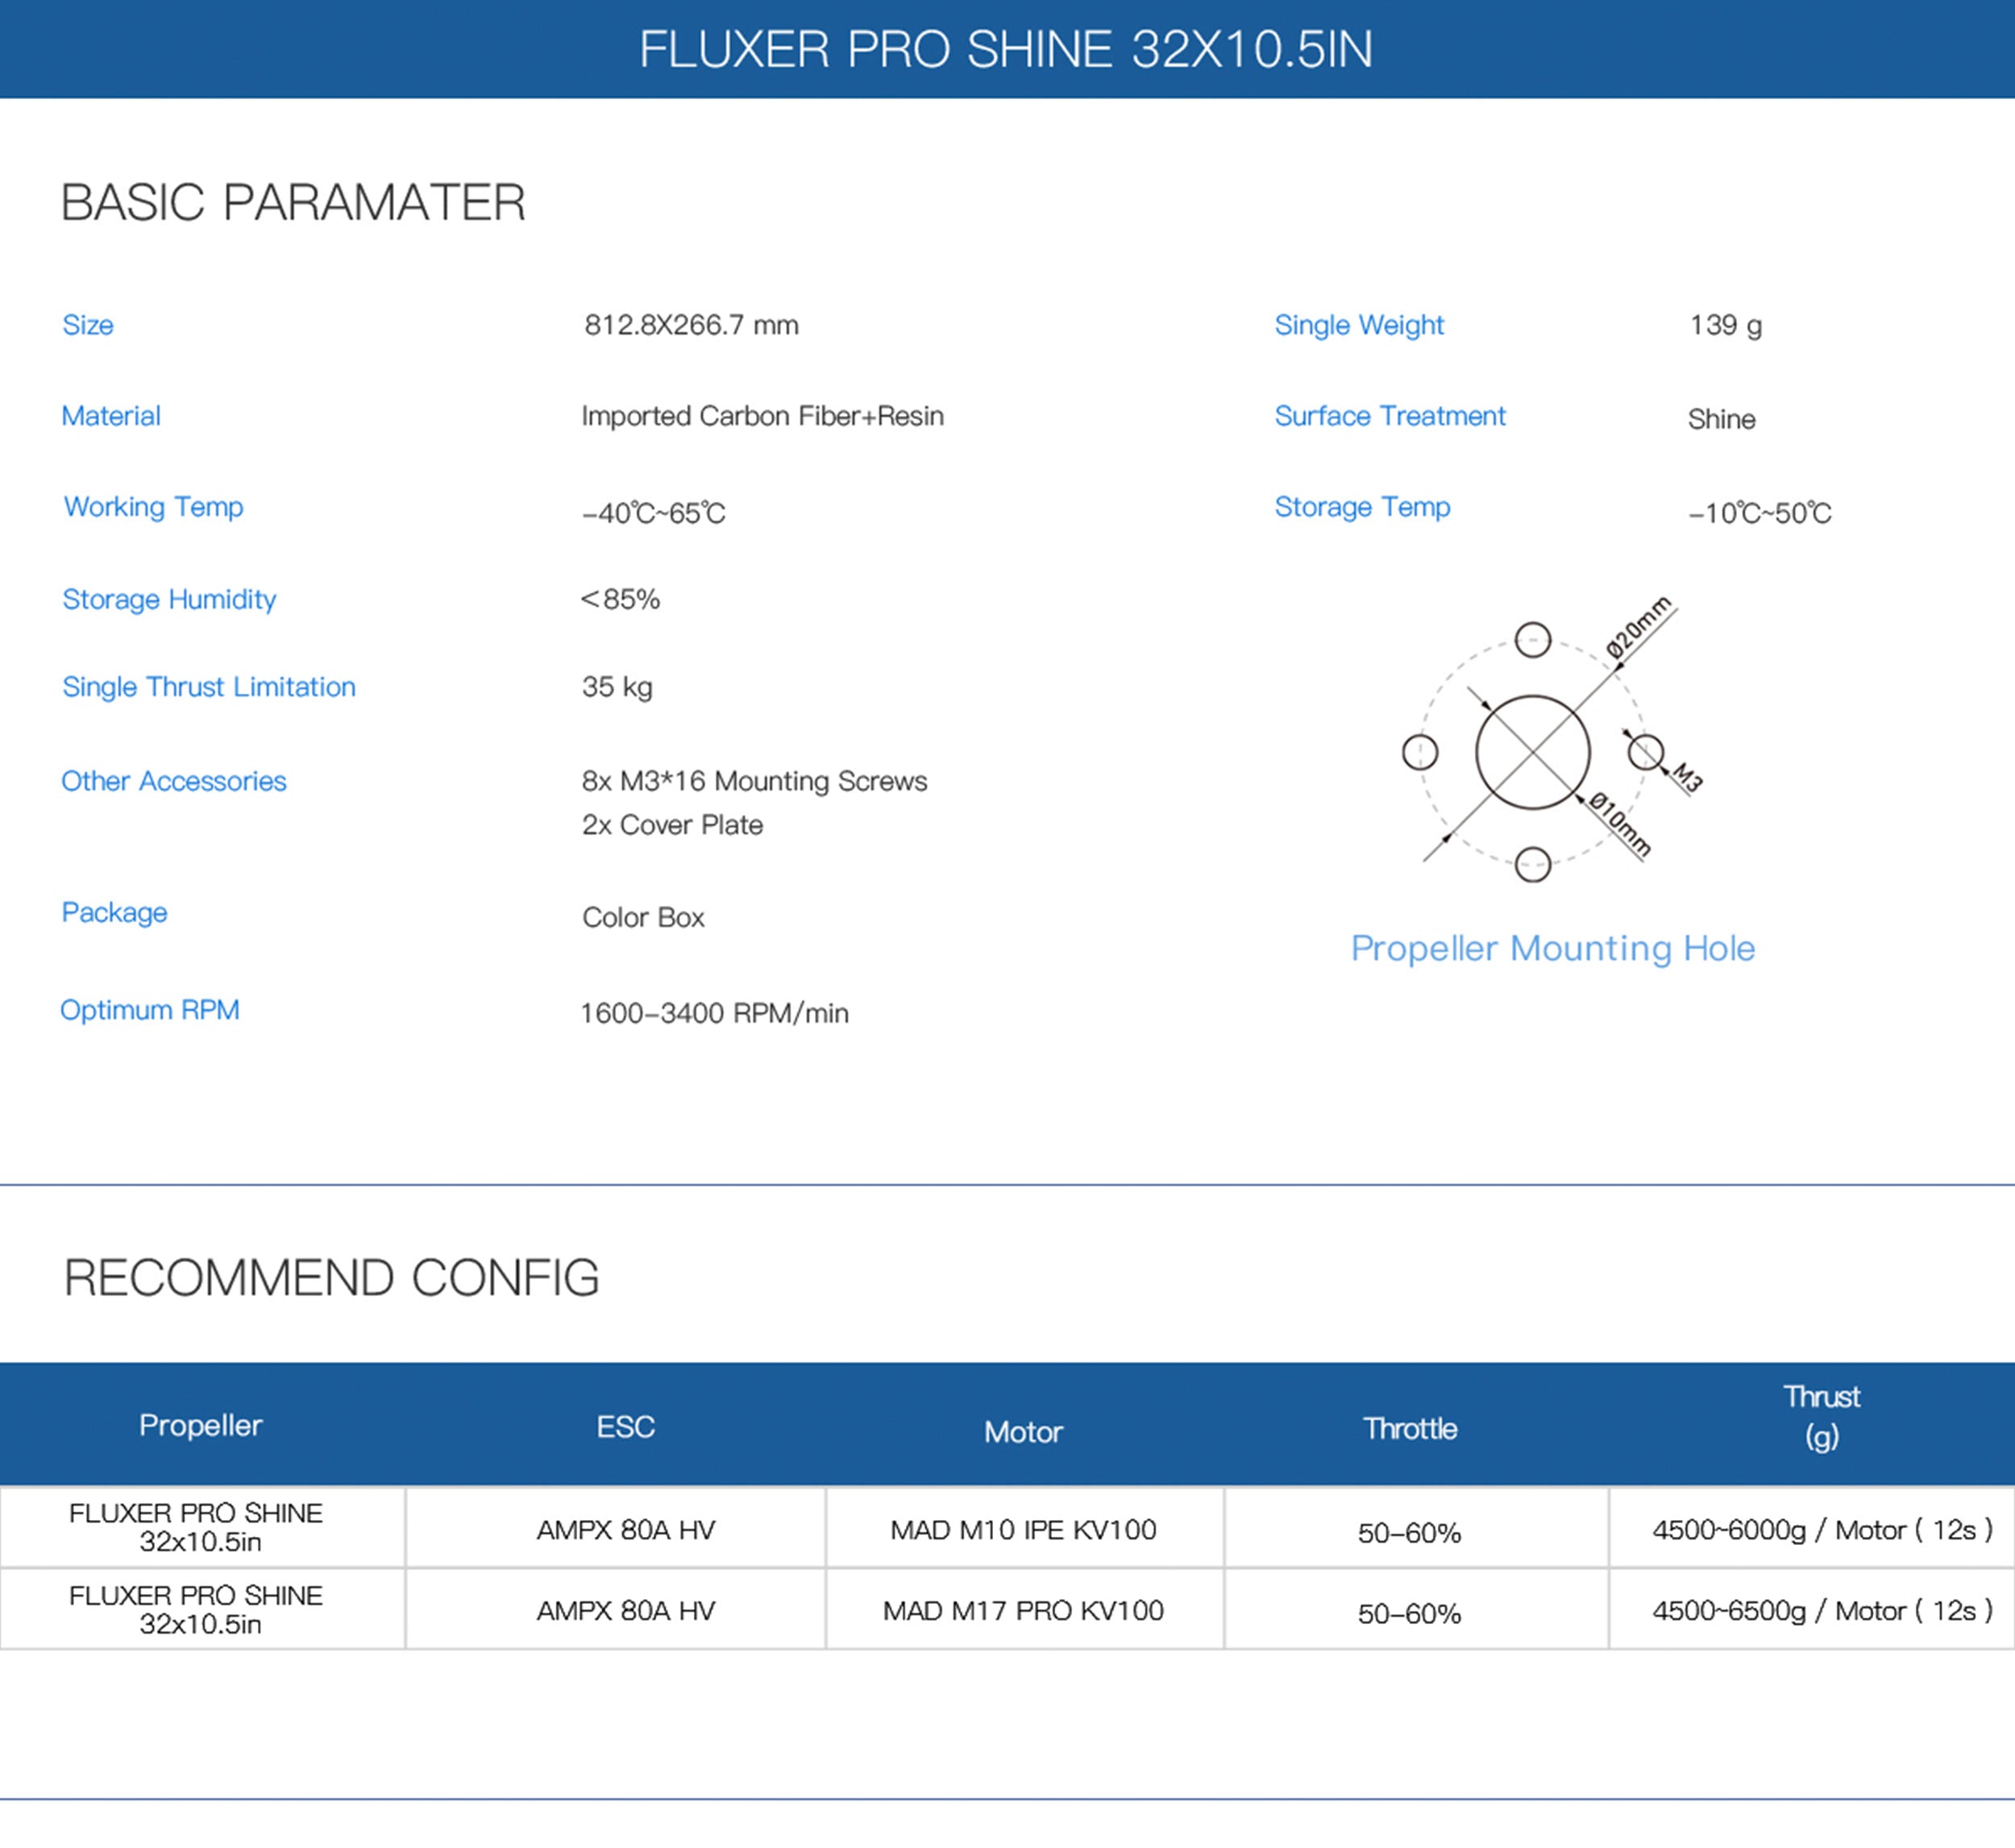Click the Propeller Mounting Hole caption
Image resolution: width=2015 pixels, height=1848 pixels.
coord(1553,948)
